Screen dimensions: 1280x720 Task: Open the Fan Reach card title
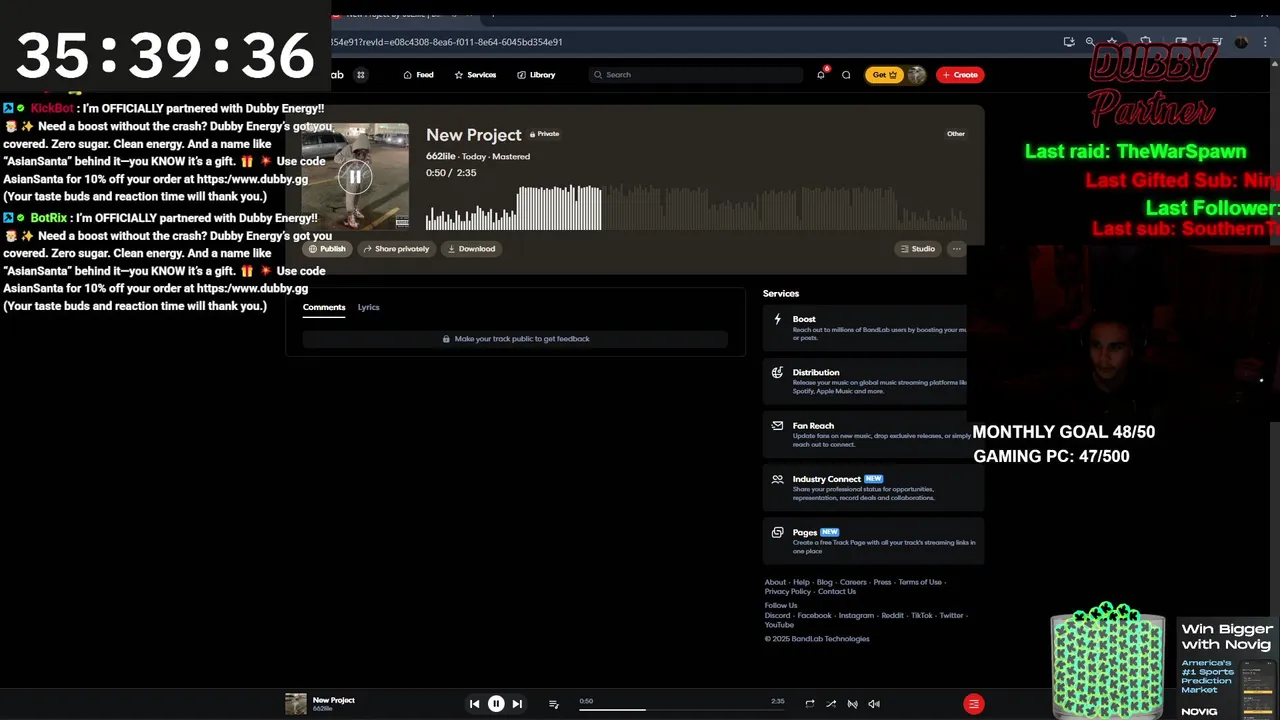point(813,425)
